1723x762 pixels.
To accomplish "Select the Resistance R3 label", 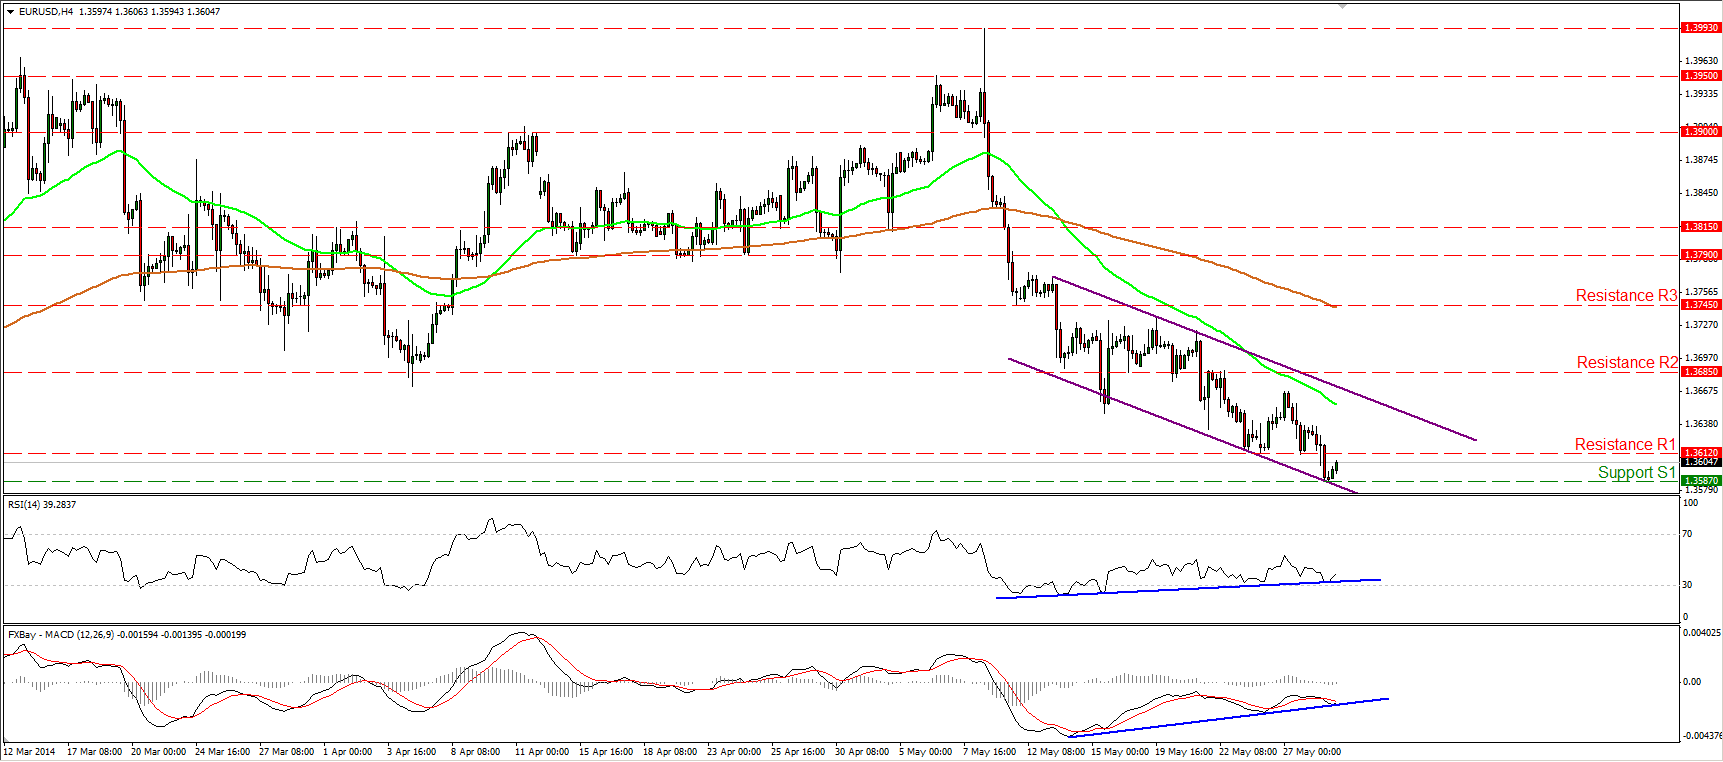I will 1626,295.
